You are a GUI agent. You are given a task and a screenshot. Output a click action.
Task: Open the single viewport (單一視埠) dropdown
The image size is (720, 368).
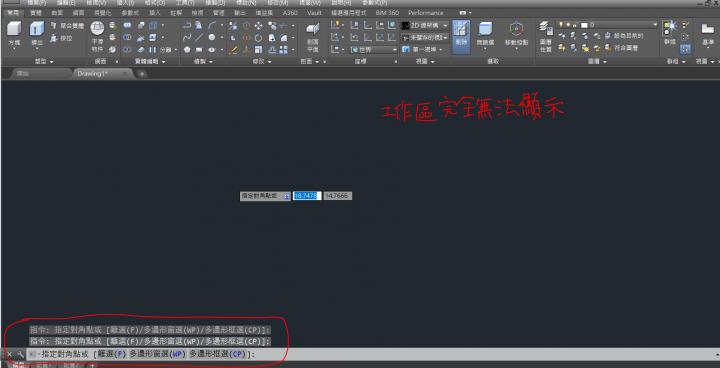[x=422, y=49]
